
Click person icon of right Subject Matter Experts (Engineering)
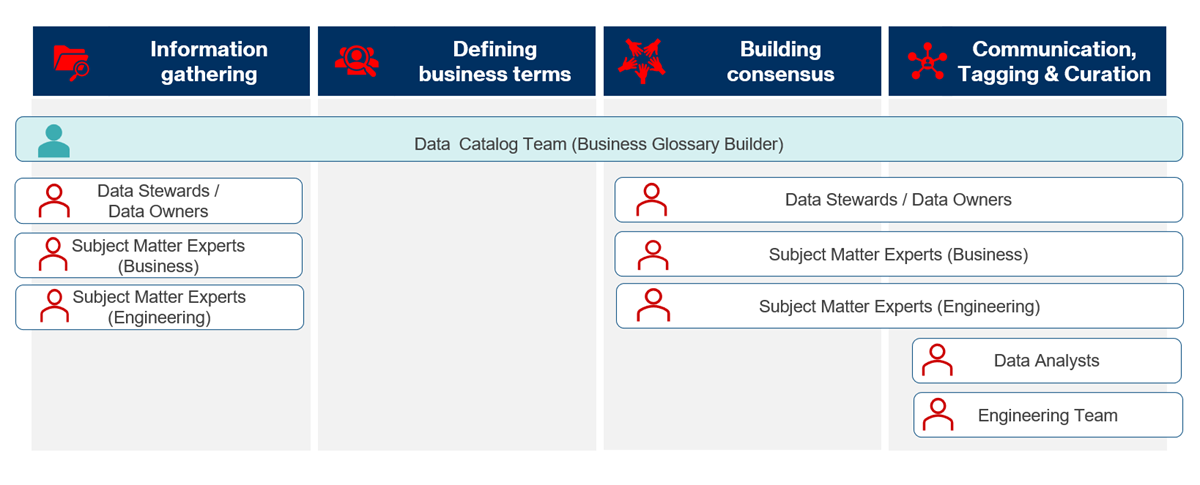652,306
